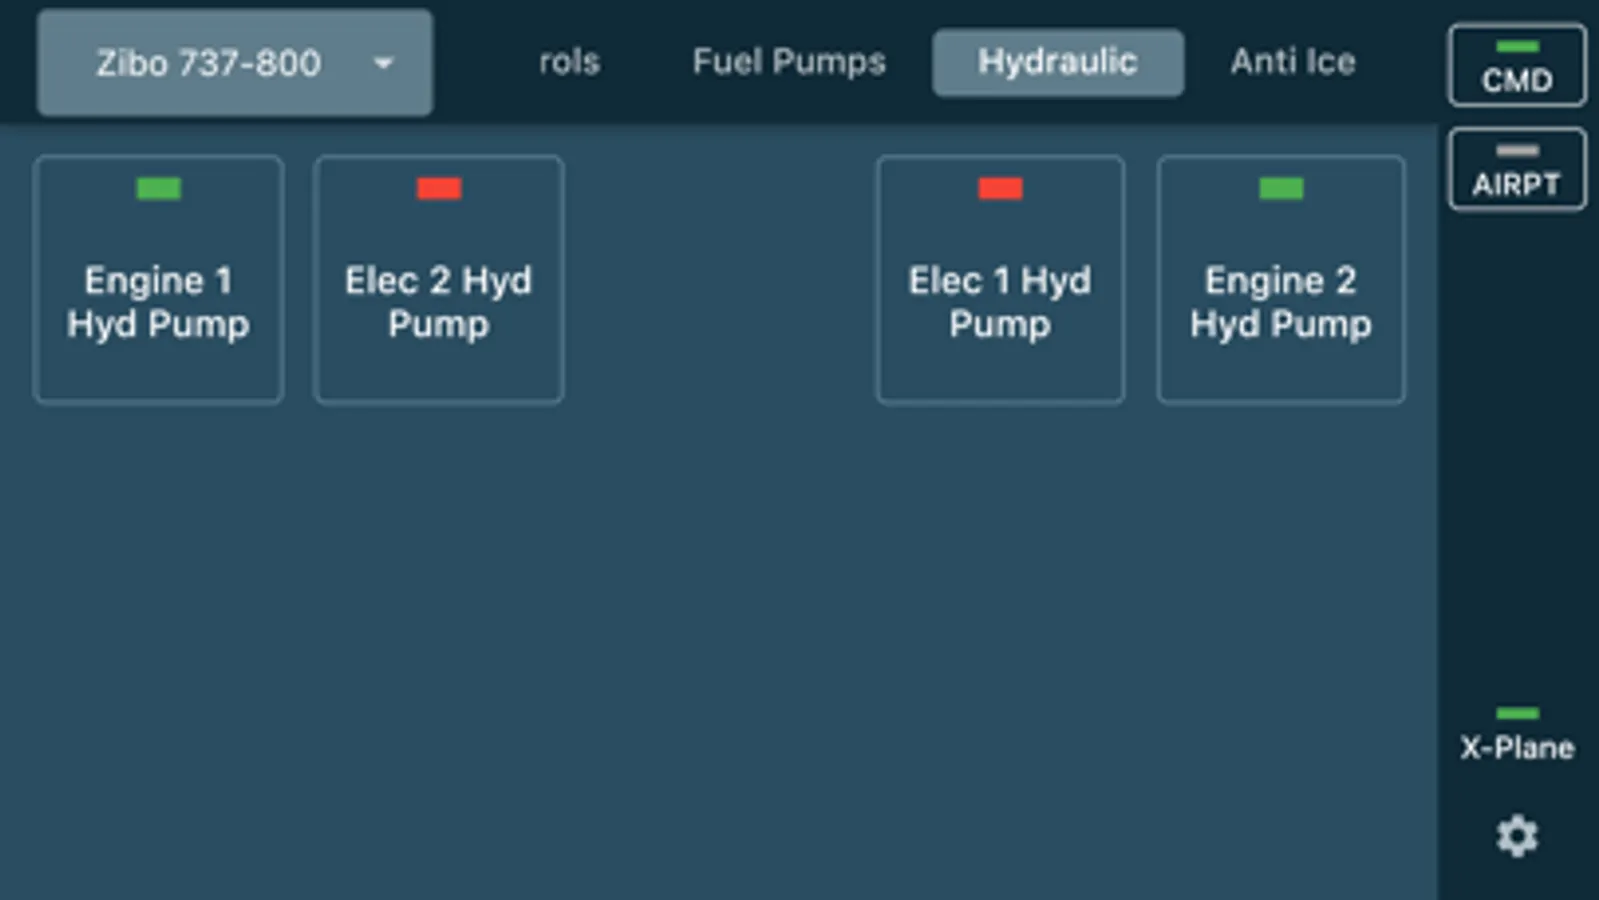Toggle the Engine 2 Hyd Pump
This screenshot has height=900, width=1599.
point(1281,280)
